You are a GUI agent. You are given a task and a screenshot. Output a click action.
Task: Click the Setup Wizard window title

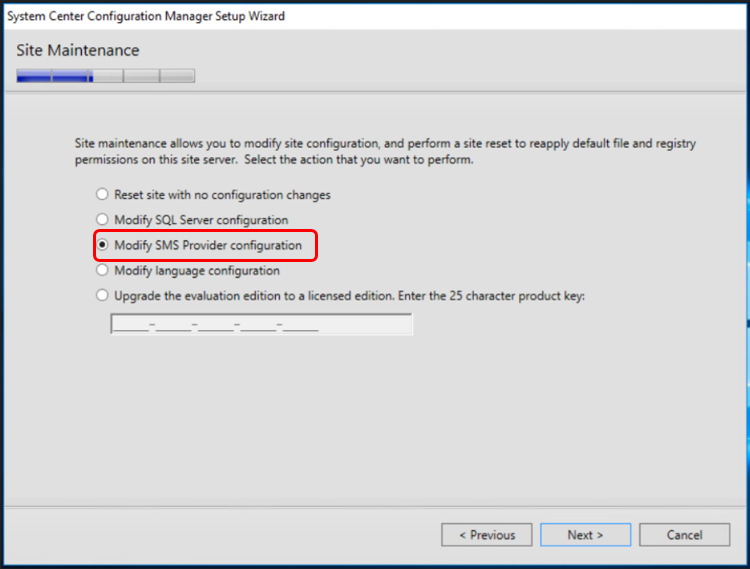146,16
